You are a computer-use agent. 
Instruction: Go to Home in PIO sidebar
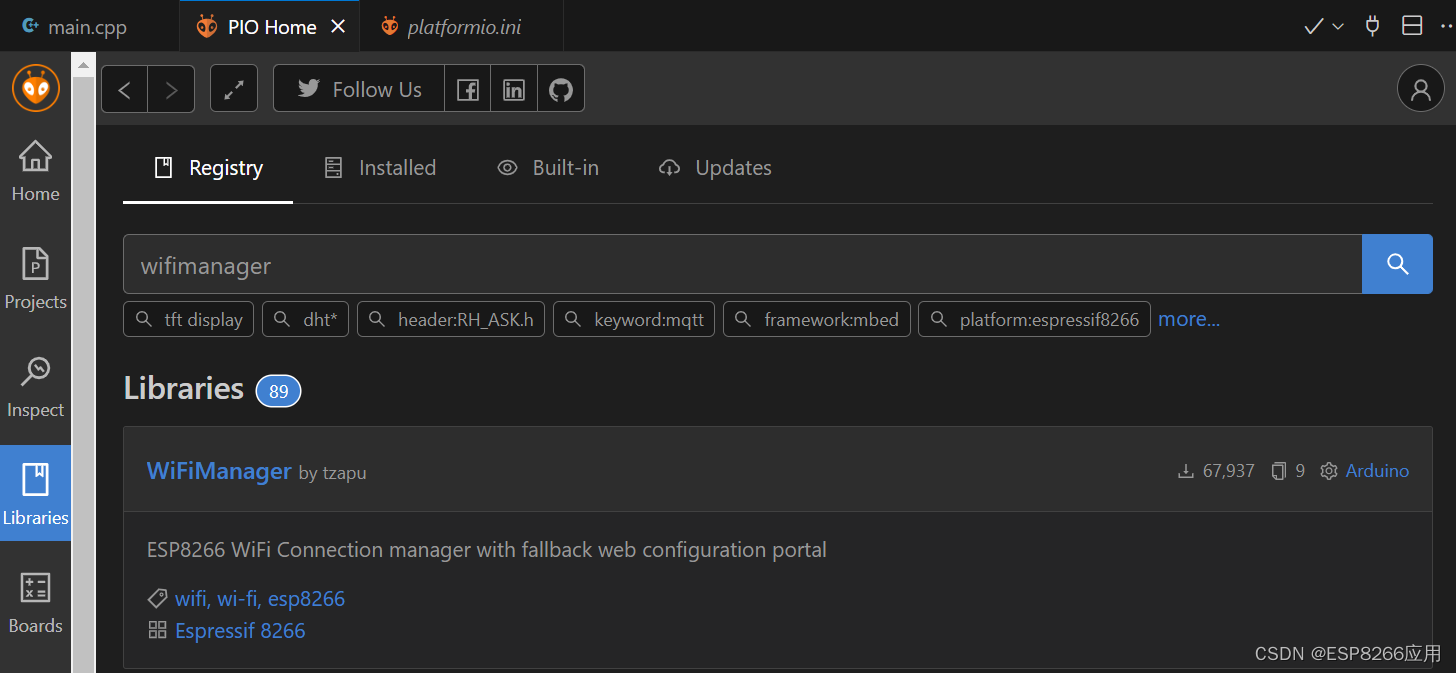[36, 171]
